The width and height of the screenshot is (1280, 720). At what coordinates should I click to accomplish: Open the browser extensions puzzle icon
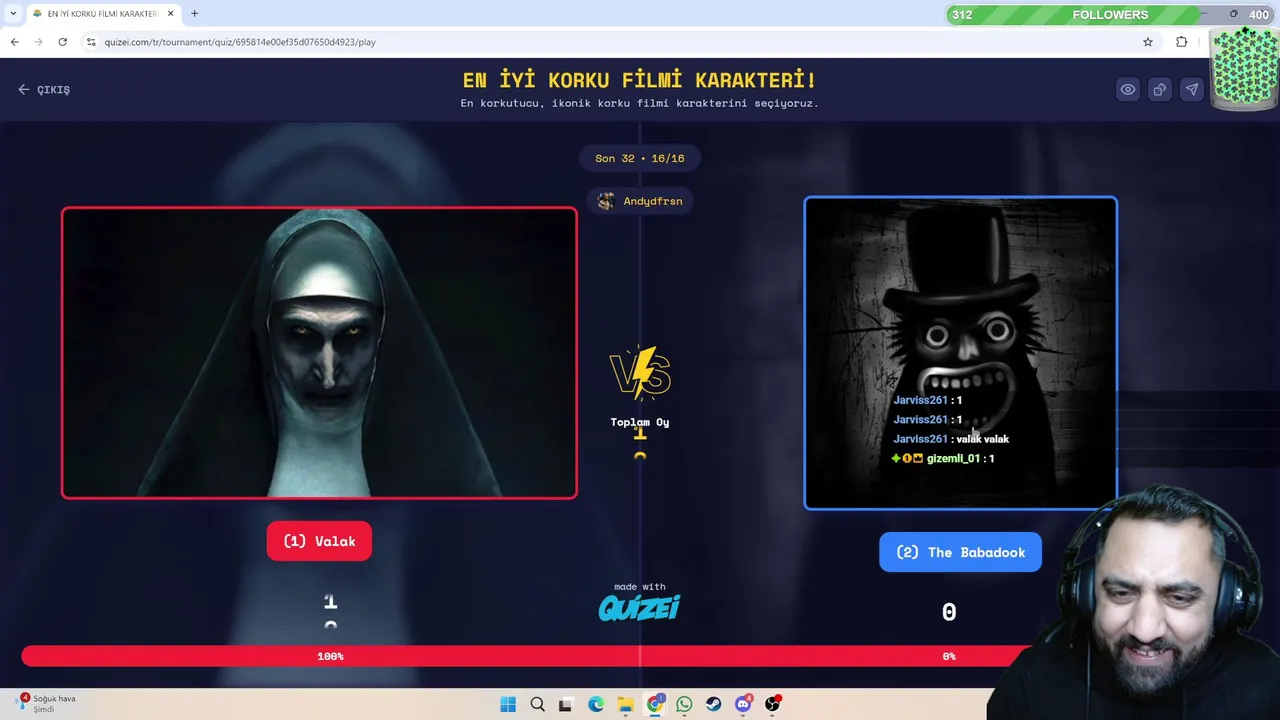coord(1182,42)
